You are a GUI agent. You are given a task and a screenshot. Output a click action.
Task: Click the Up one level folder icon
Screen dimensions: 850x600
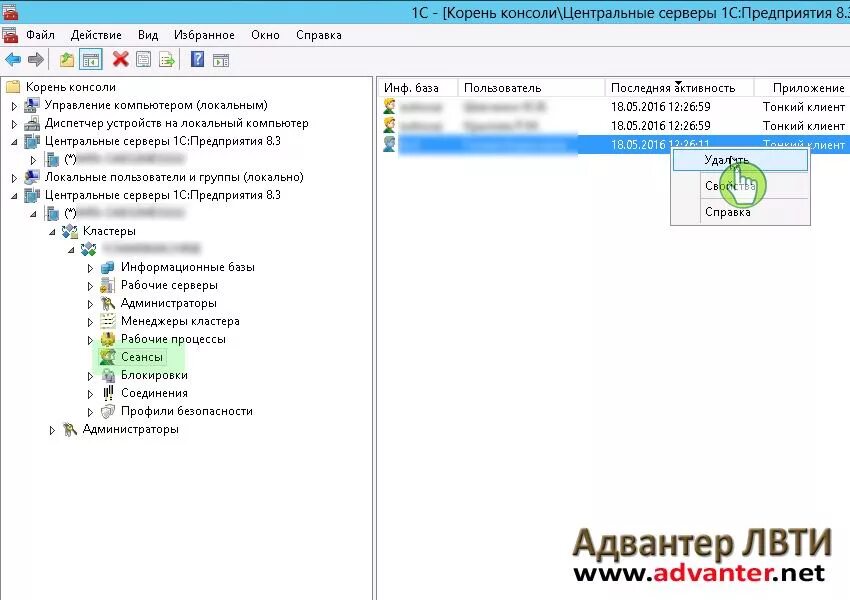point(67,60)
